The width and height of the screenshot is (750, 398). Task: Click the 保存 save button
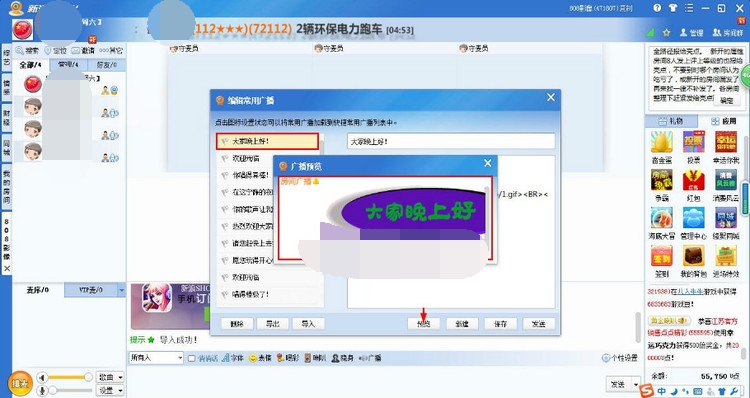tap(500, 324)
